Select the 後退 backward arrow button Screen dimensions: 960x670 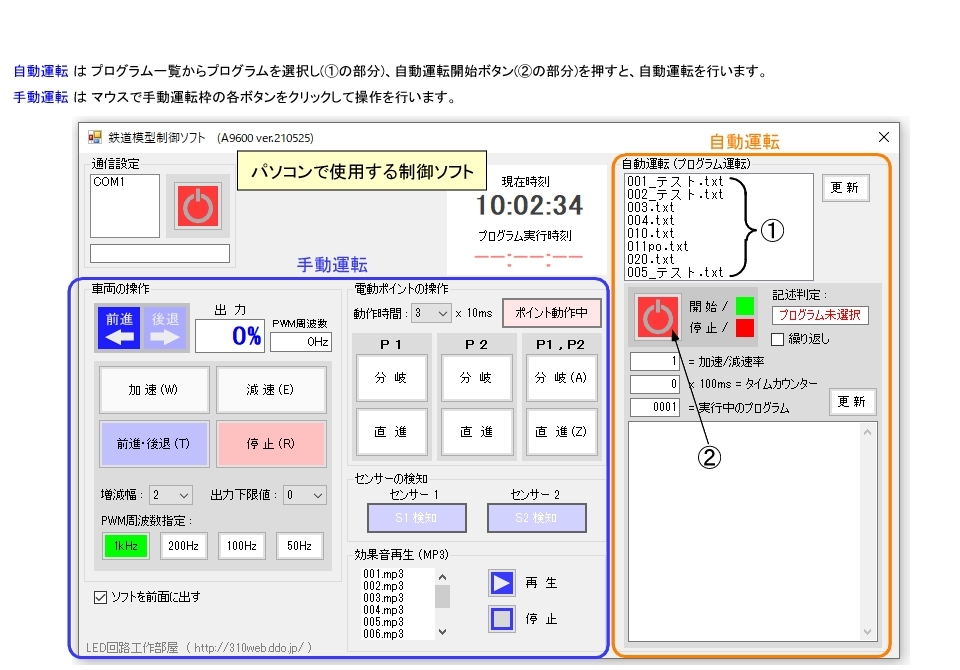(165, 328)
